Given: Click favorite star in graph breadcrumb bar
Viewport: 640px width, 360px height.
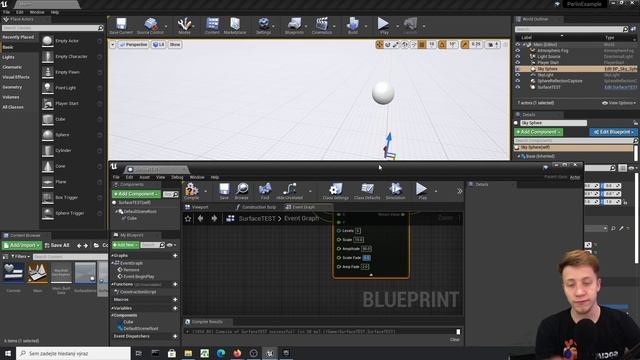Looking at the screenshot, I should pos(188,219).
